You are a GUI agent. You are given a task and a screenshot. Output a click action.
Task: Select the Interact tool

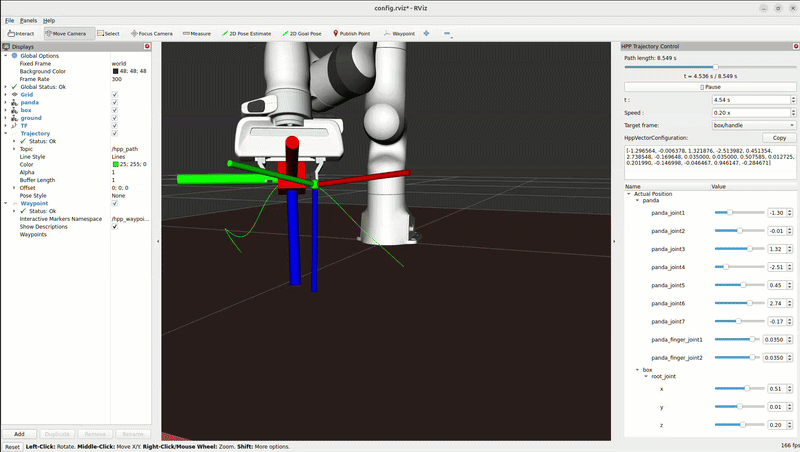pyautogui.click(x=21, y=34)
